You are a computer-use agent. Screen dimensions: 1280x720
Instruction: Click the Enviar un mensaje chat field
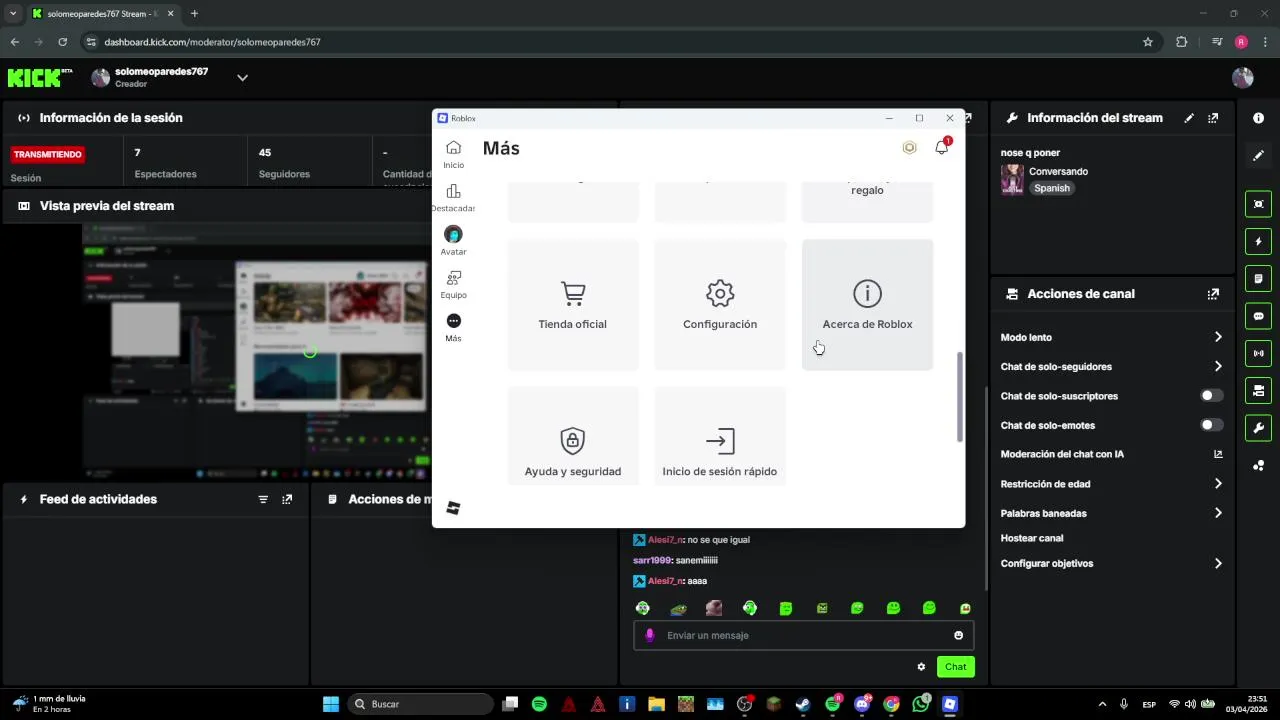click(803, 635)
